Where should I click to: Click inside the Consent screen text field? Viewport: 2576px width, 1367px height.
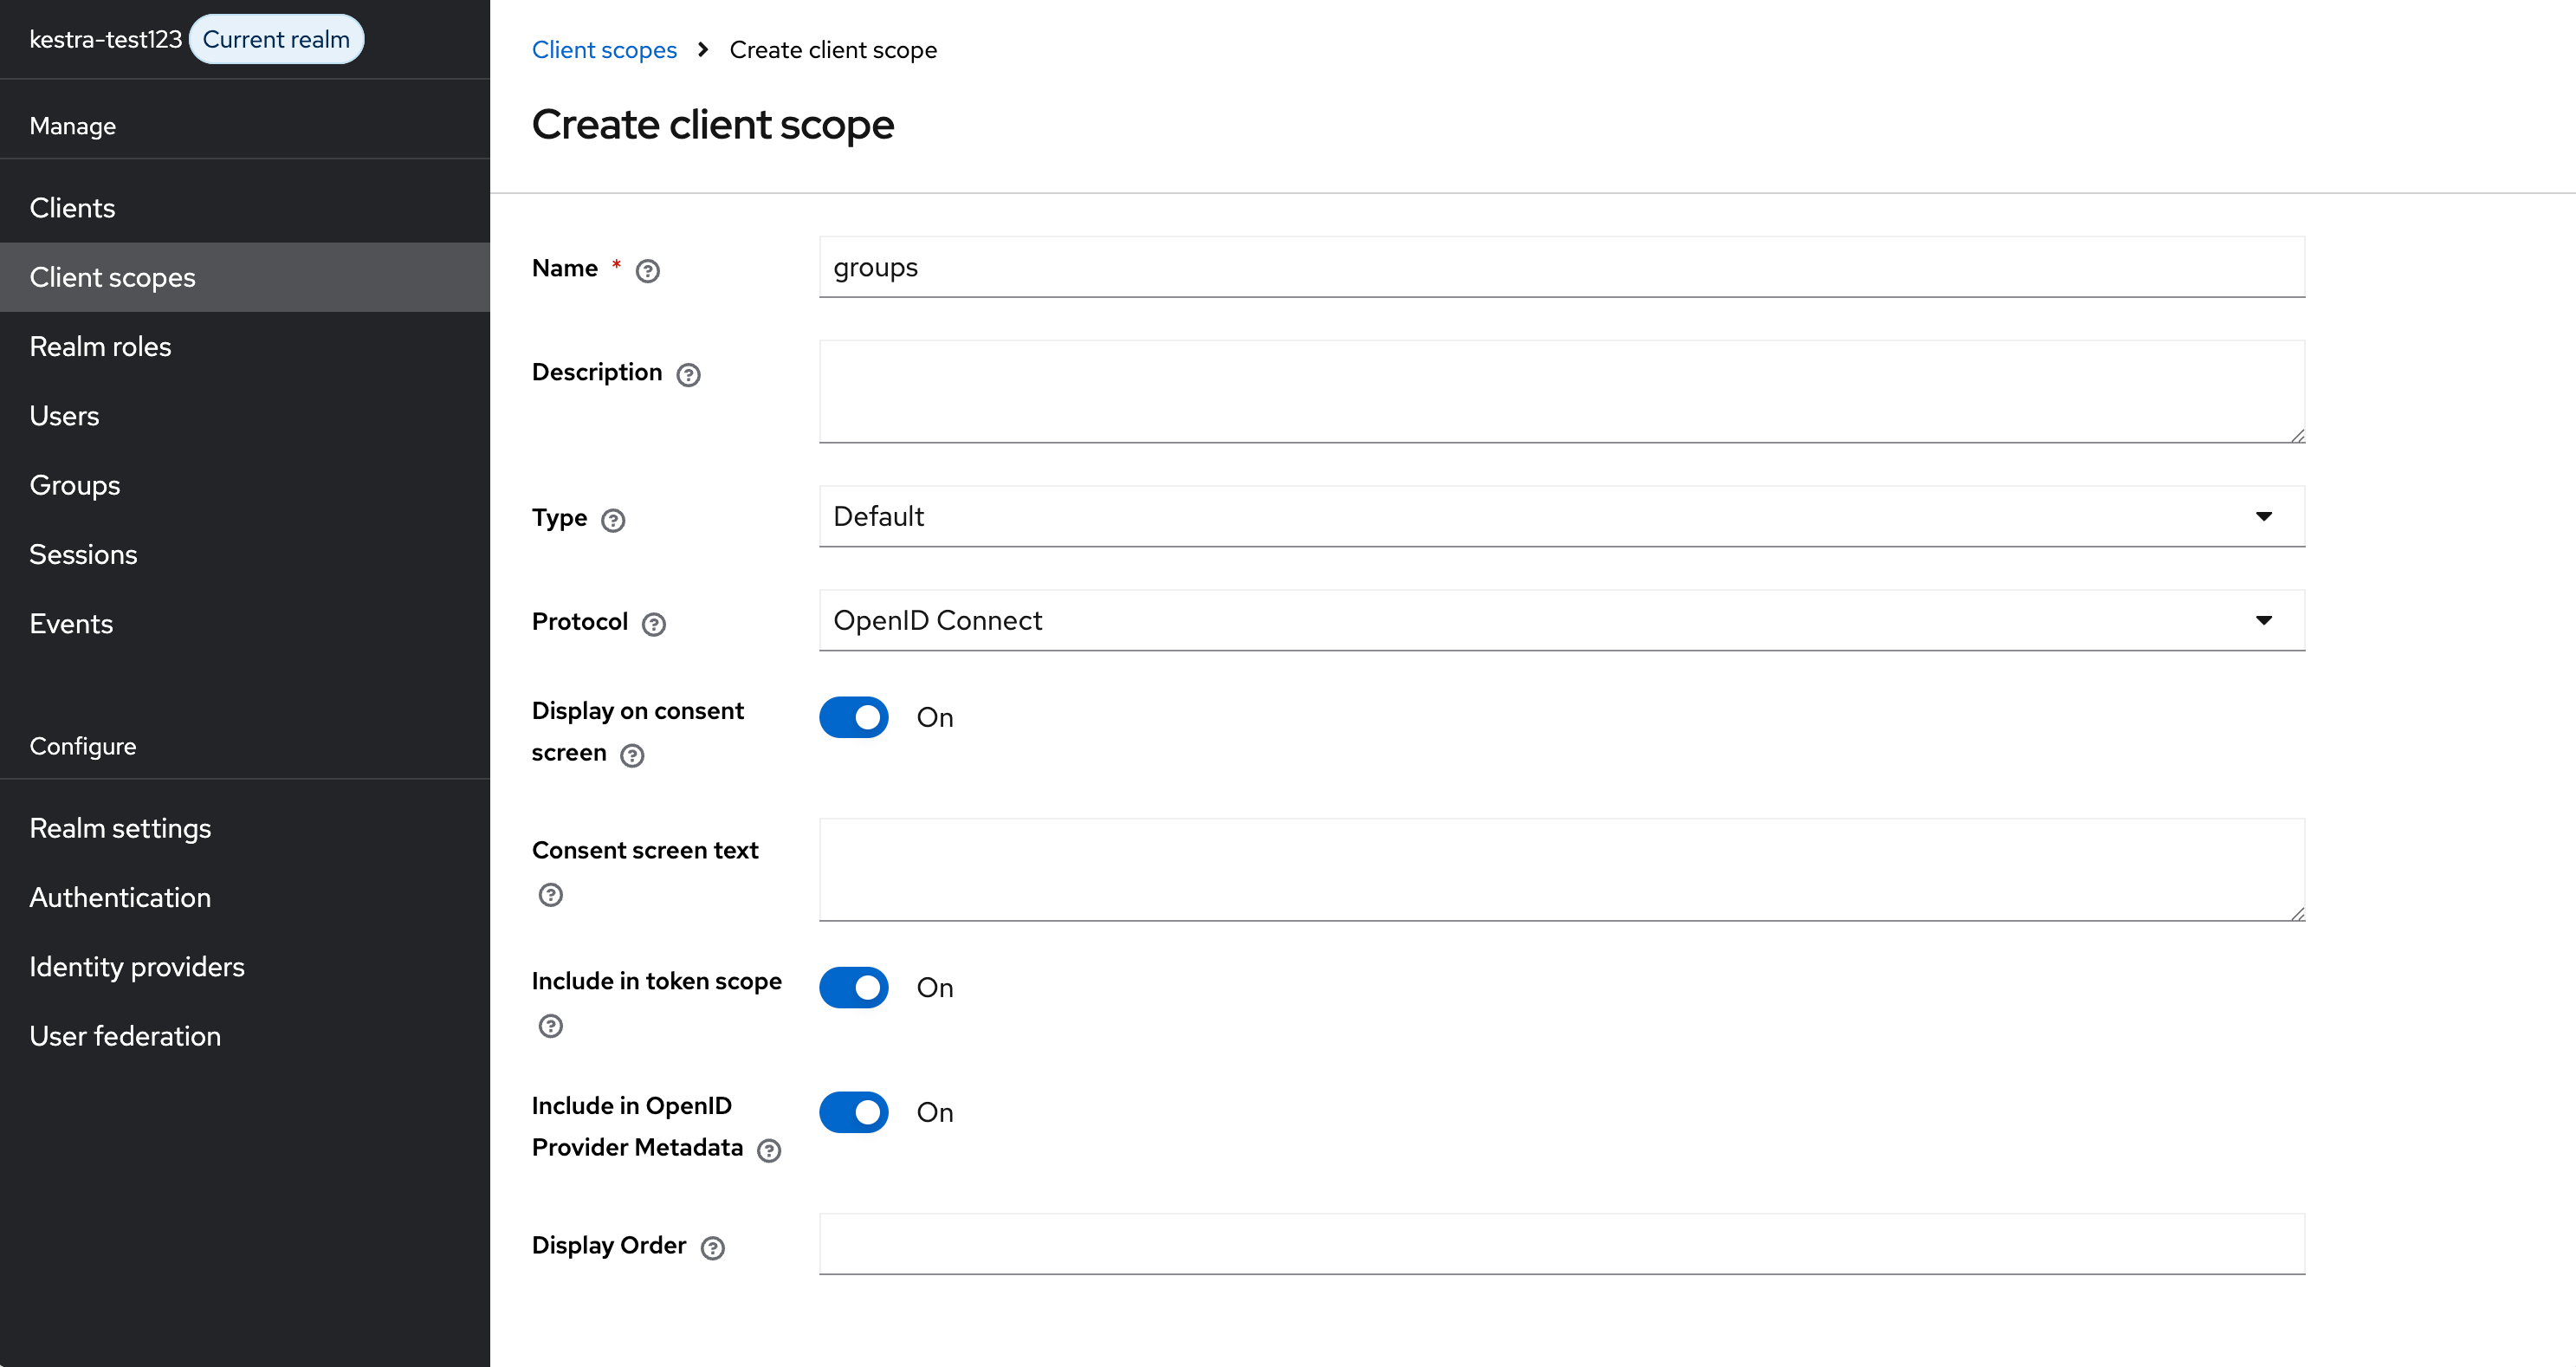(1560, 868)
